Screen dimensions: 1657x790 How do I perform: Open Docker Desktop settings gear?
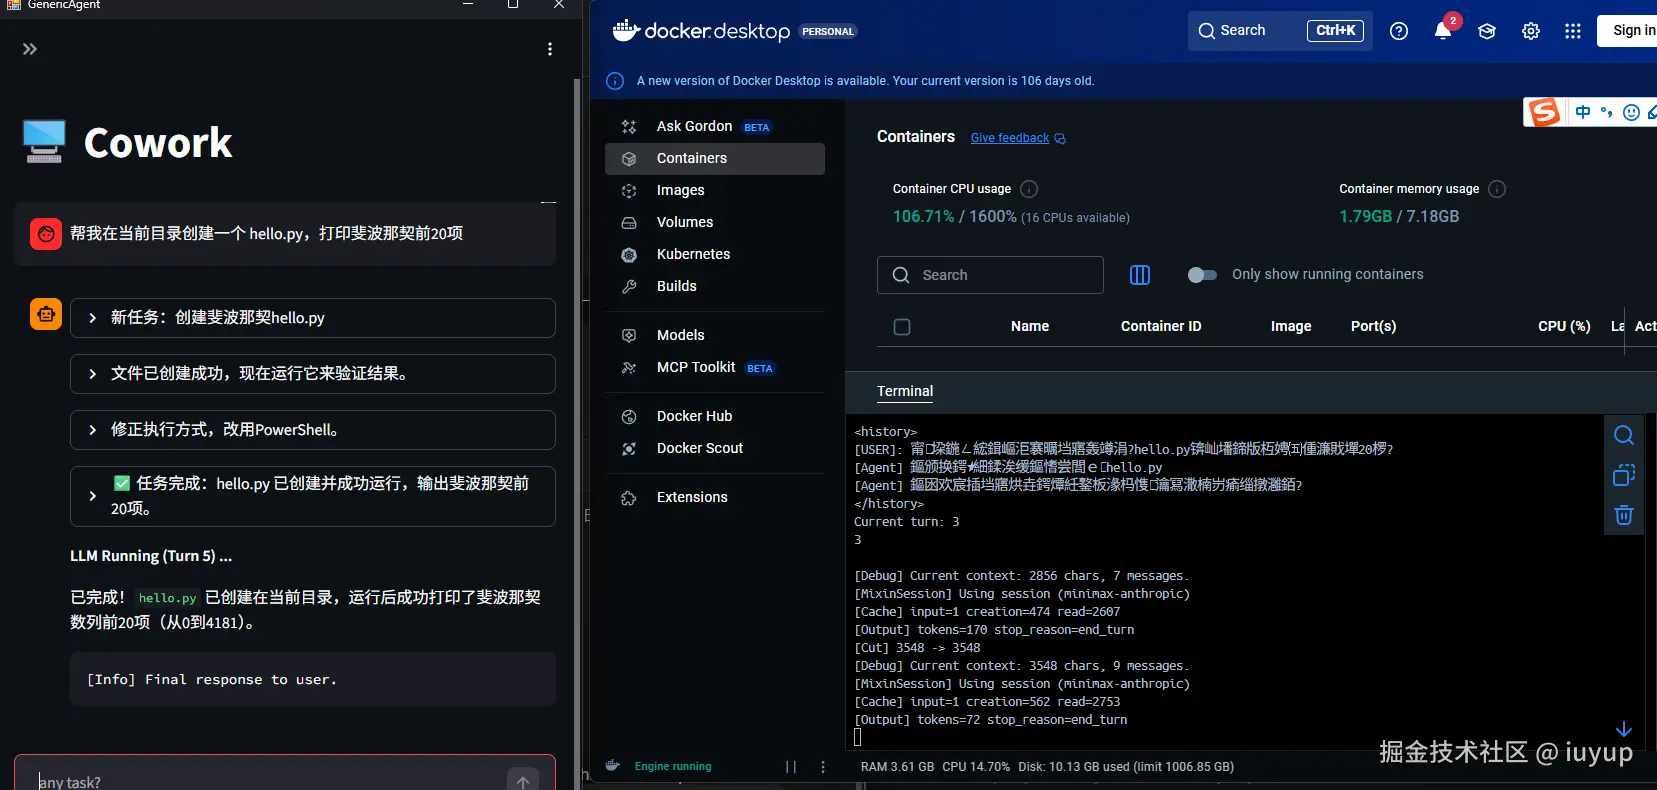pyautogui.click(x=1531, y=31)
